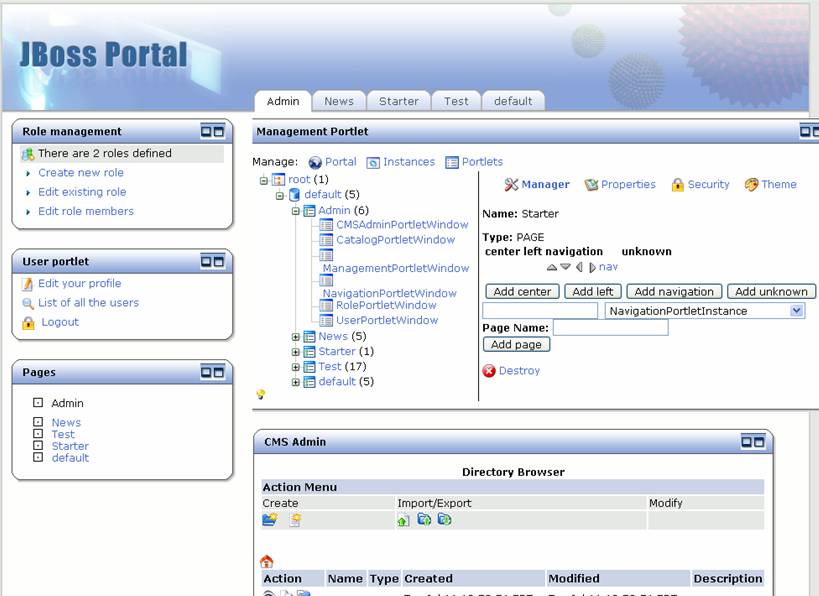Minimize the User portlet window

(206, 261)
